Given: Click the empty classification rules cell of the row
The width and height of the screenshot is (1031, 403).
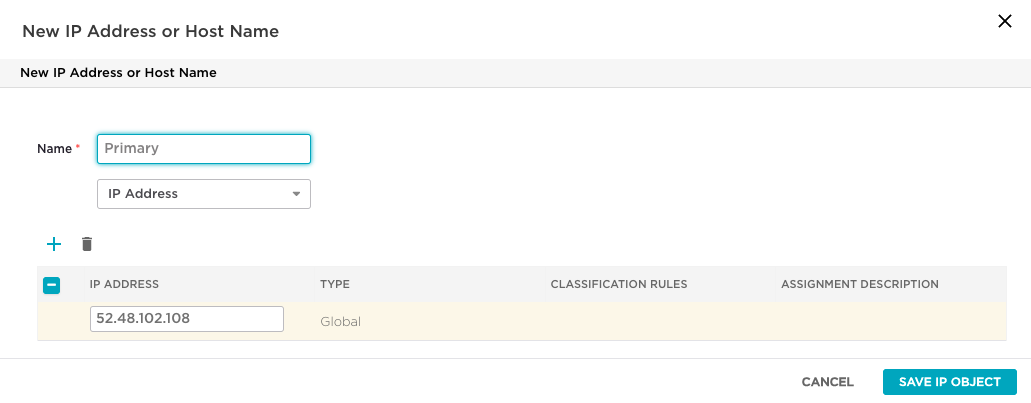Looking at the screenshot, I should coord(659,321).
